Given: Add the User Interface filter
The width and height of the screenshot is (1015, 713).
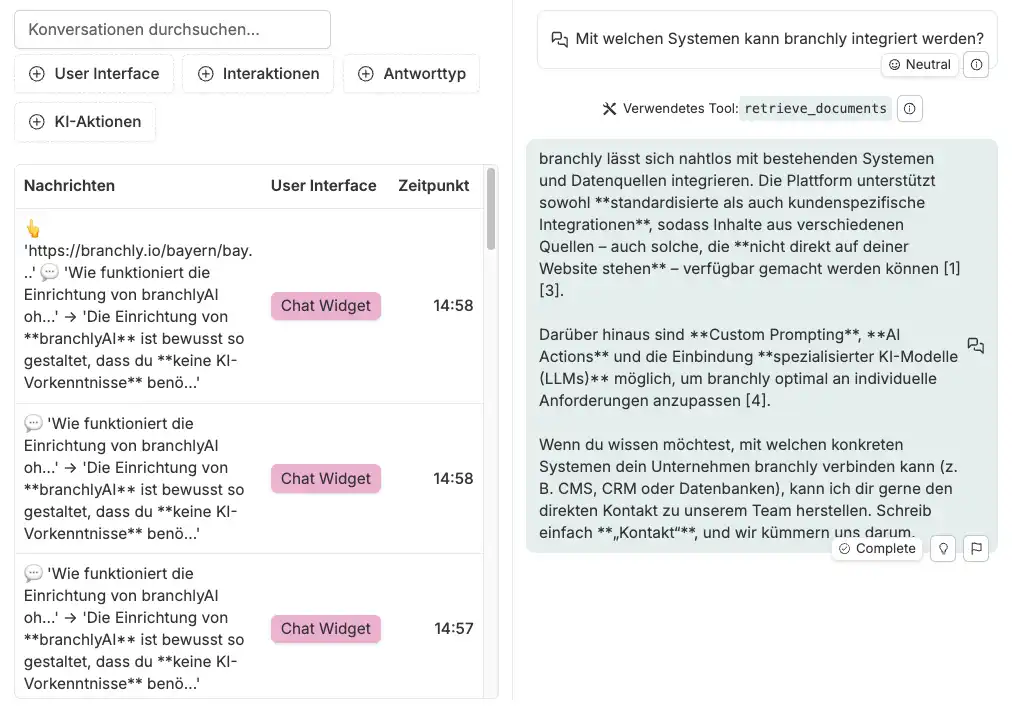Looking at the screenshot, I should [x=95, y=74].
